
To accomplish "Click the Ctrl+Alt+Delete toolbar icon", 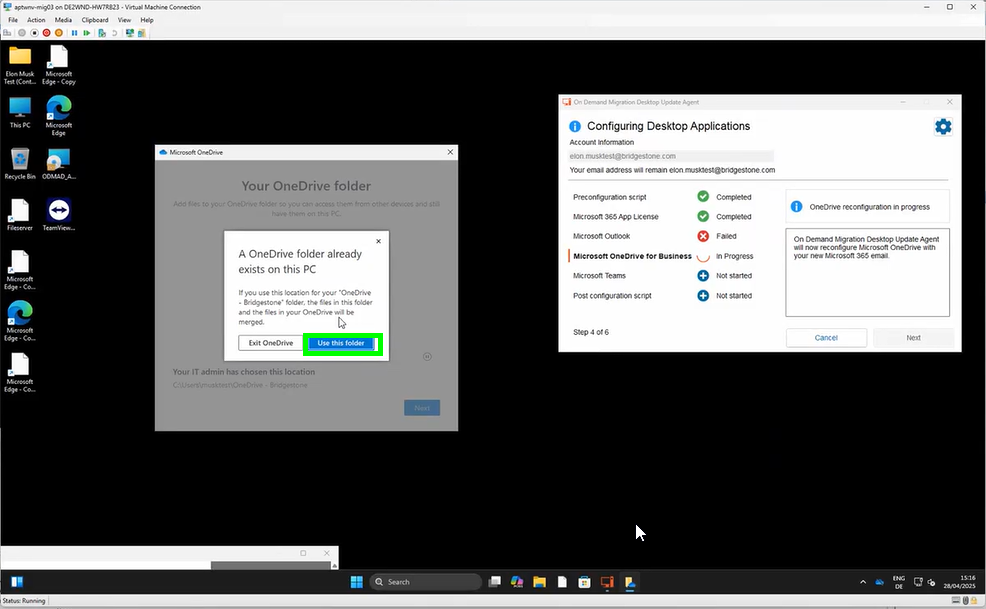I will click(8, 33).
